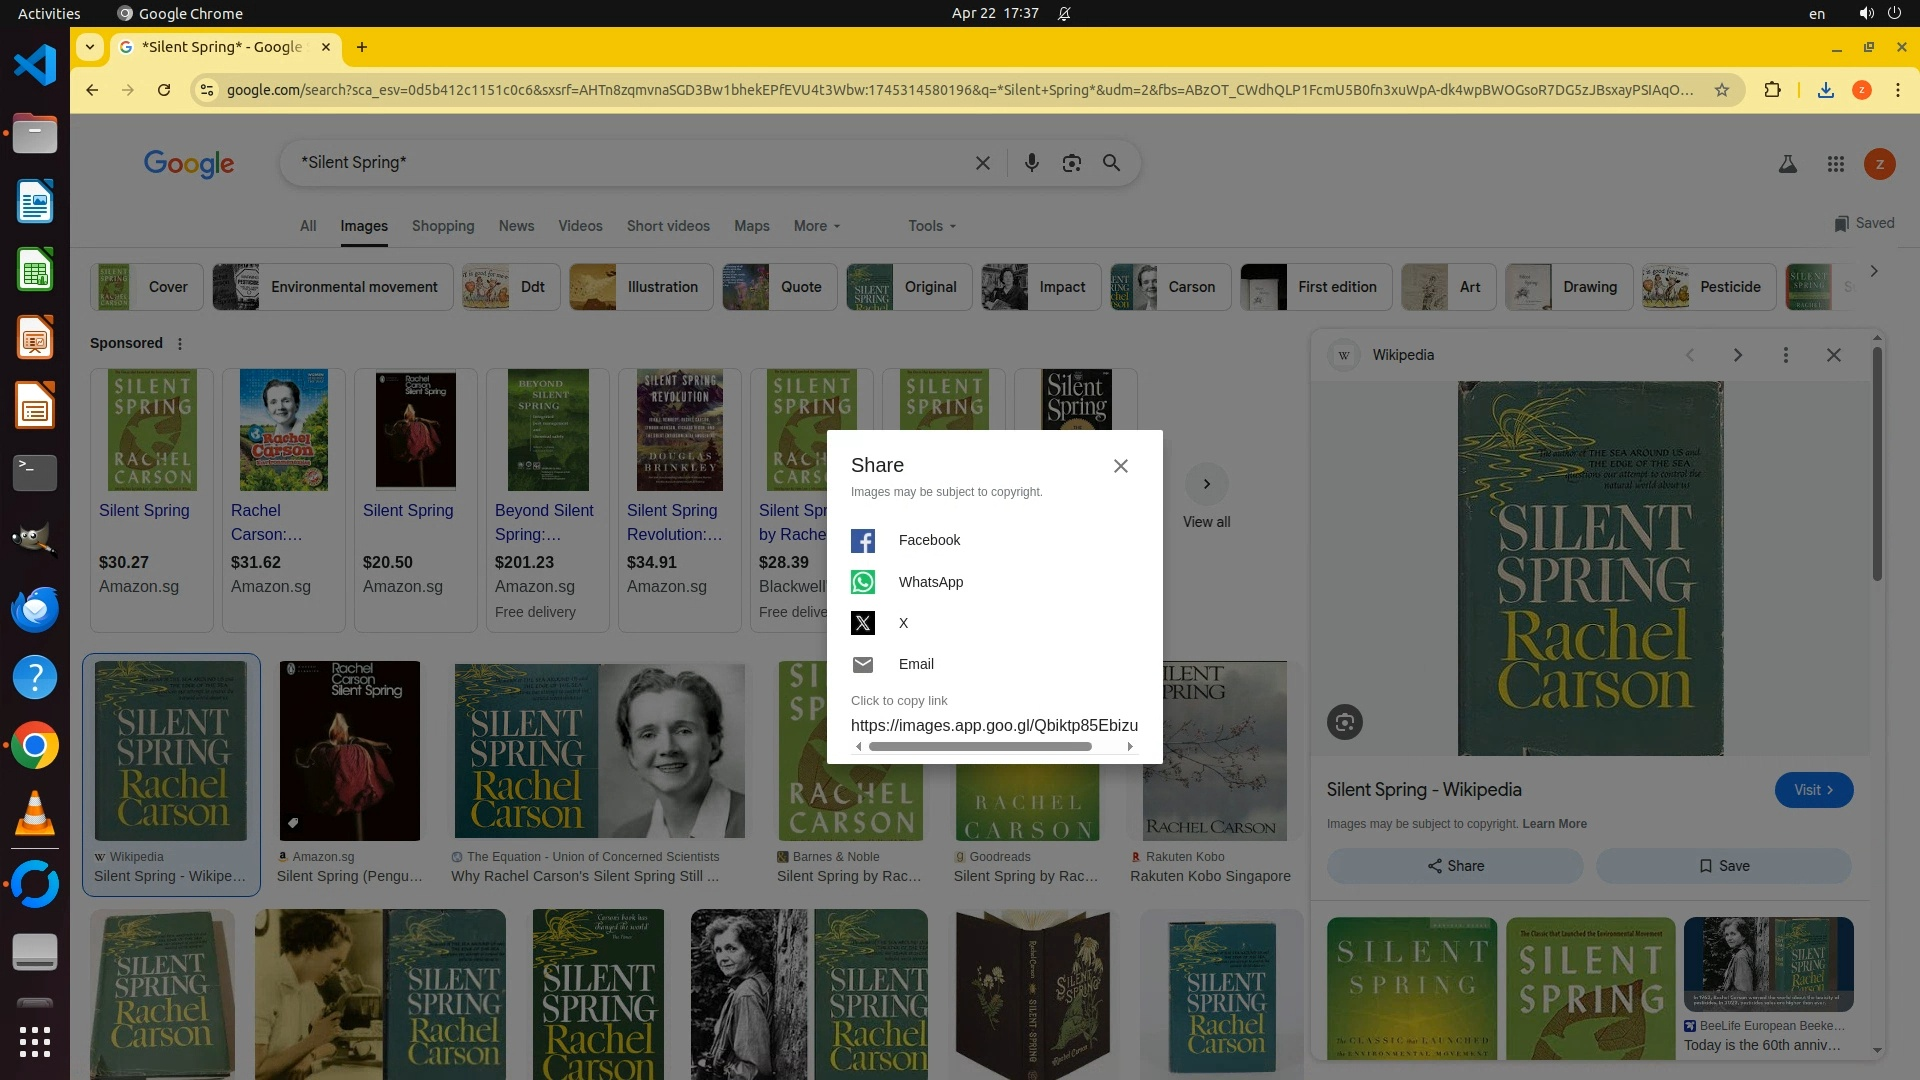Screen dimensions: 1920x1080
Task: Open the Google apps grid
Action: [x=1835, y=164]
